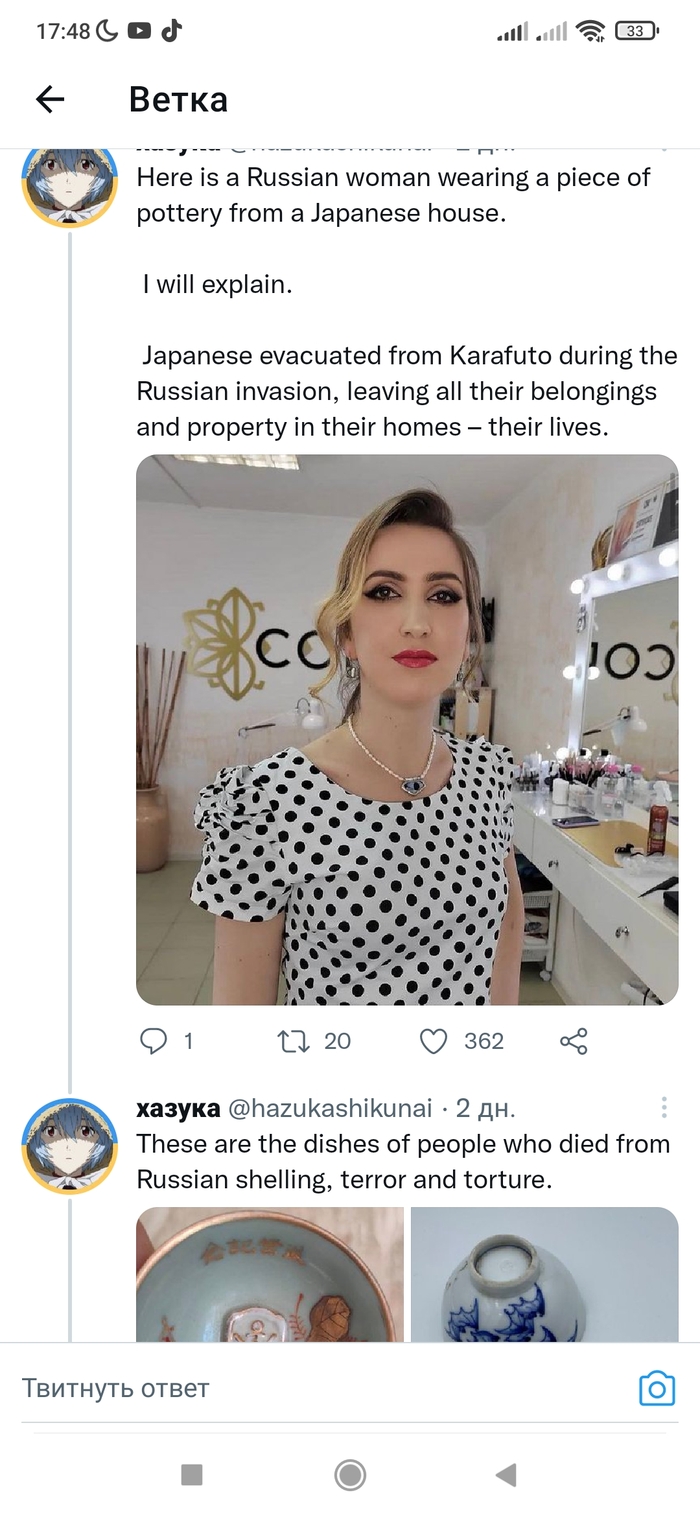Open the second tweet's three-dot menu
Screen dimensions: 700x1517
pos(664,1107)
